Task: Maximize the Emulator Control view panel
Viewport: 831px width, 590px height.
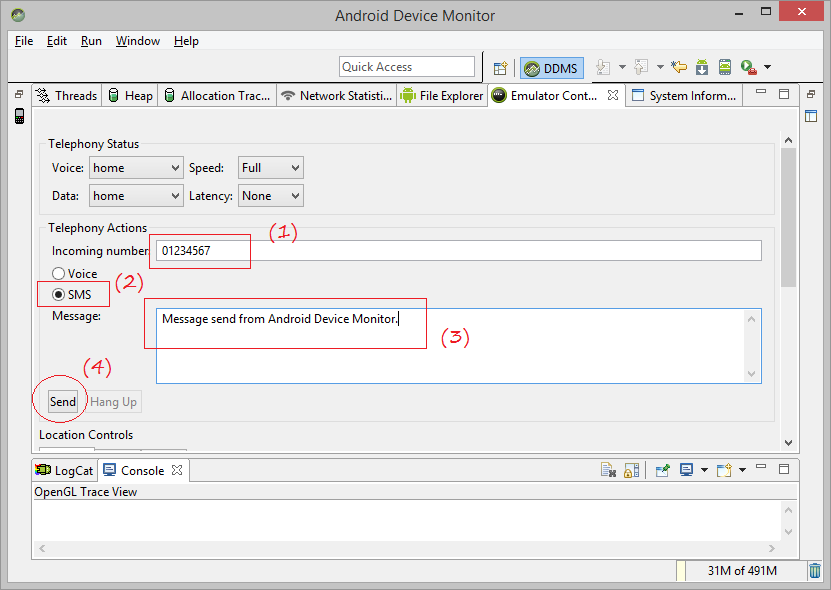Action: click(x=784, y=94)
